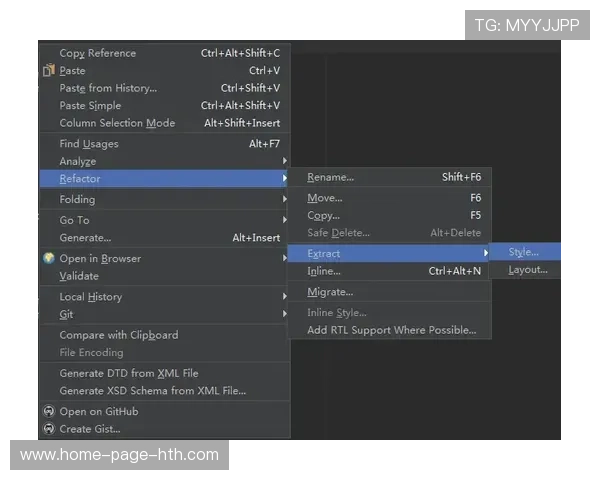600x480 pixels.
Task: Click Add RTL Support Where Possible
Action: [391, 330]
